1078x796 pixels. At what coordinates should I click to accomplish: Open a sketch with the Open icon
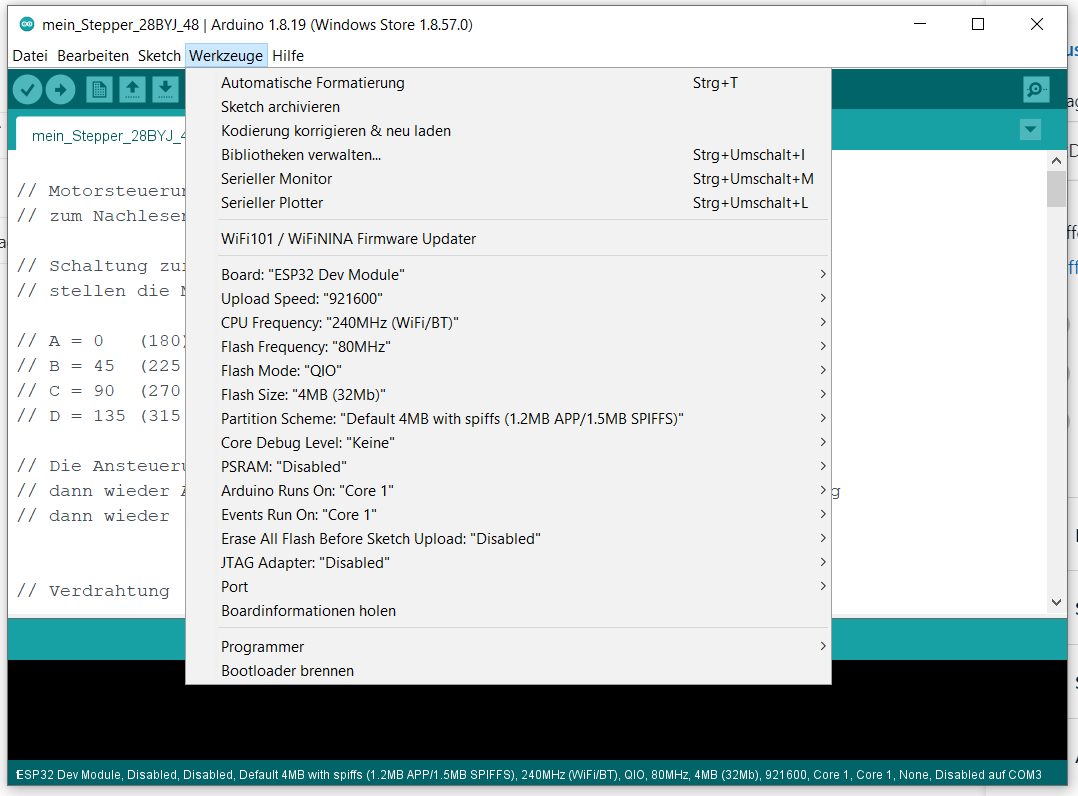132,89
